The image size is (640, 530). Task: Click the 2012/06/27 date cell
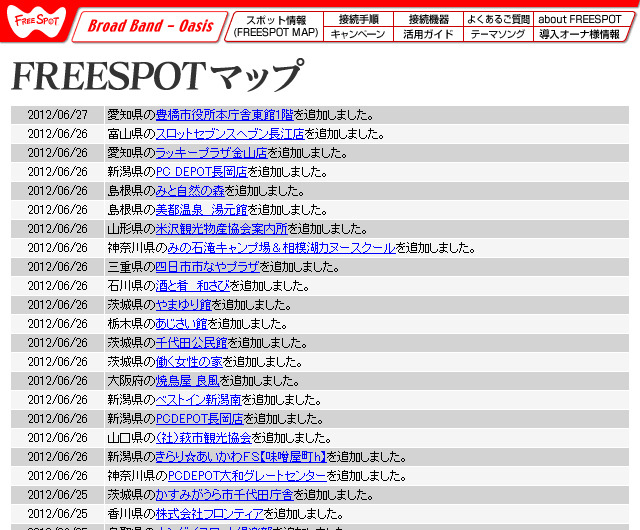point(58,115)
